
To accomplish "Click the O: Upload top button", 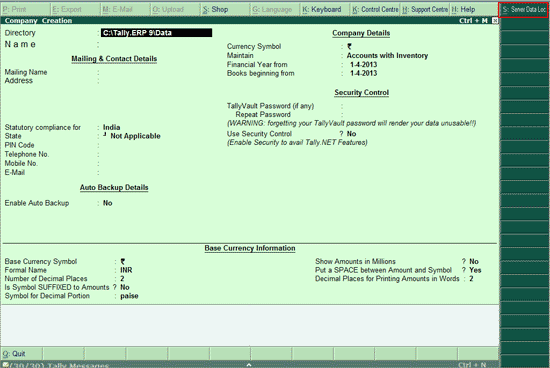I will pos(176,9).
